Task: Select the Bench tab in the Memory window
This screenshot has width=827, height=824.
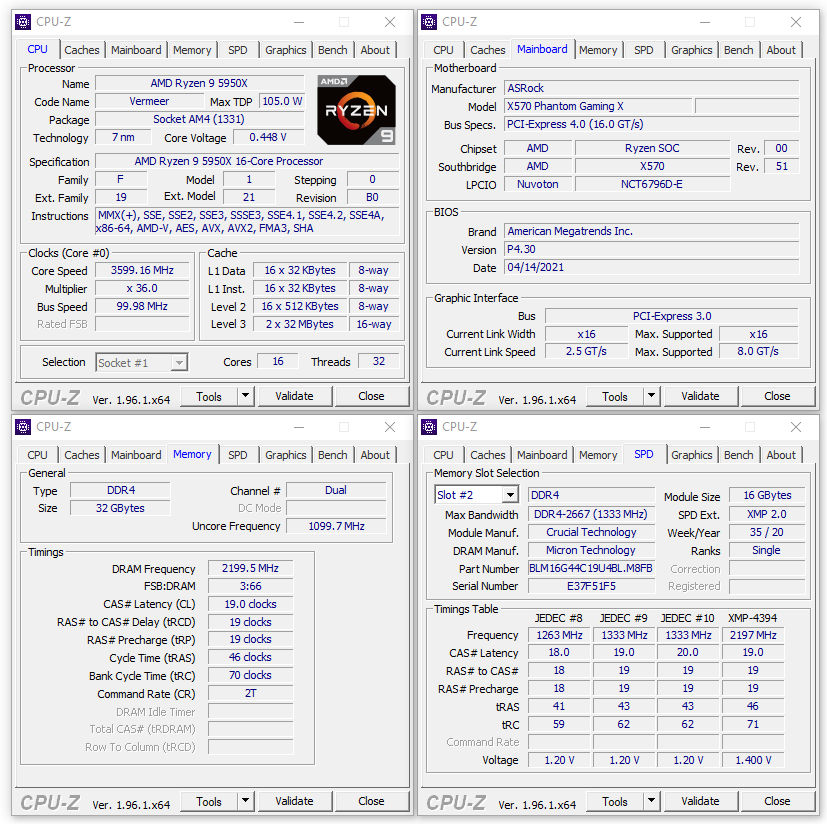Action: [333, 455]
